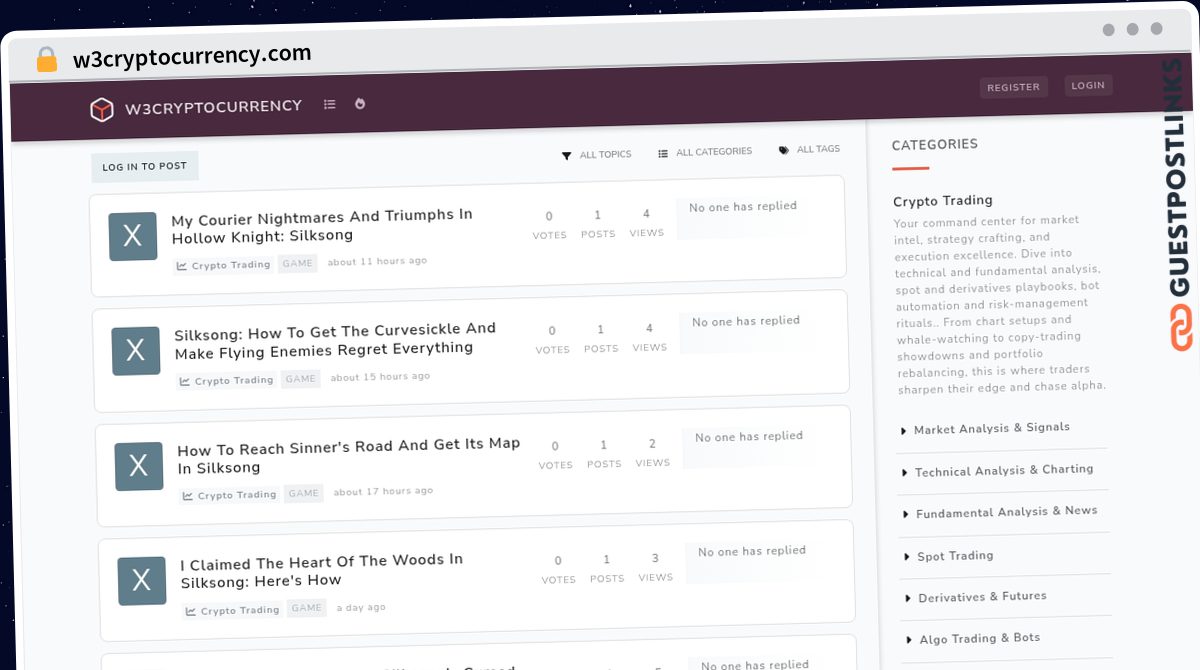Open the W3CRYPTOCURRENCY home link
Image resolution: width=1200 pixels, height=670 pixels.
[x=213, y=106]
